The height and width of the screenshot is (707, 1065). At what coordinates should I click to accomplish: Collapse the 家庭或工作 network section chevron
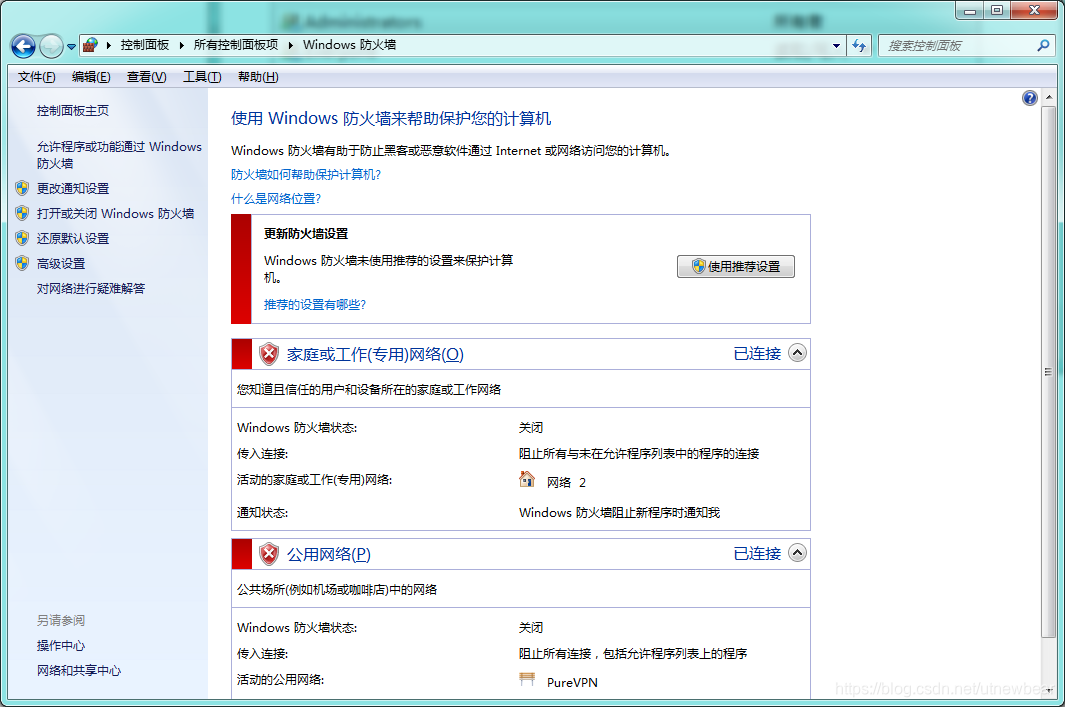coord(797,353)
